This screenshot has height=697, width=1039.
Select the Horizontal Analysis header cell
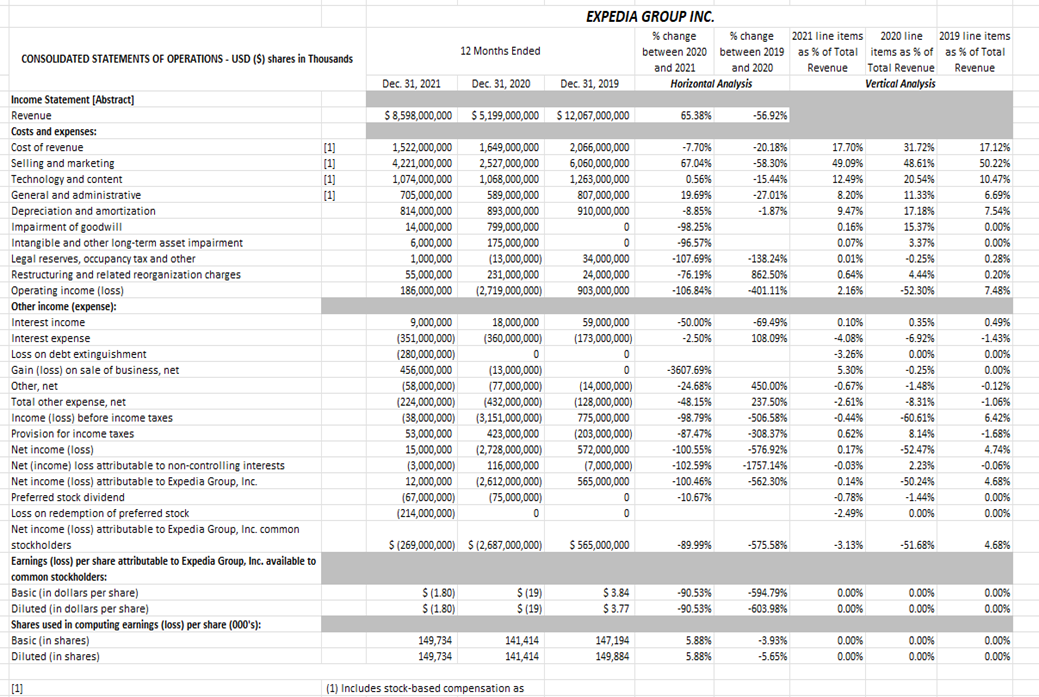tap(713, 83)
